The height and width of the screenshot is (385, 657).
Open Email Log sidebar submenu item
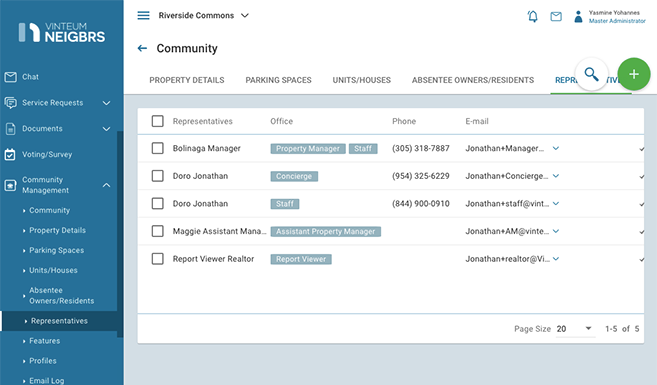coord(47,381)
